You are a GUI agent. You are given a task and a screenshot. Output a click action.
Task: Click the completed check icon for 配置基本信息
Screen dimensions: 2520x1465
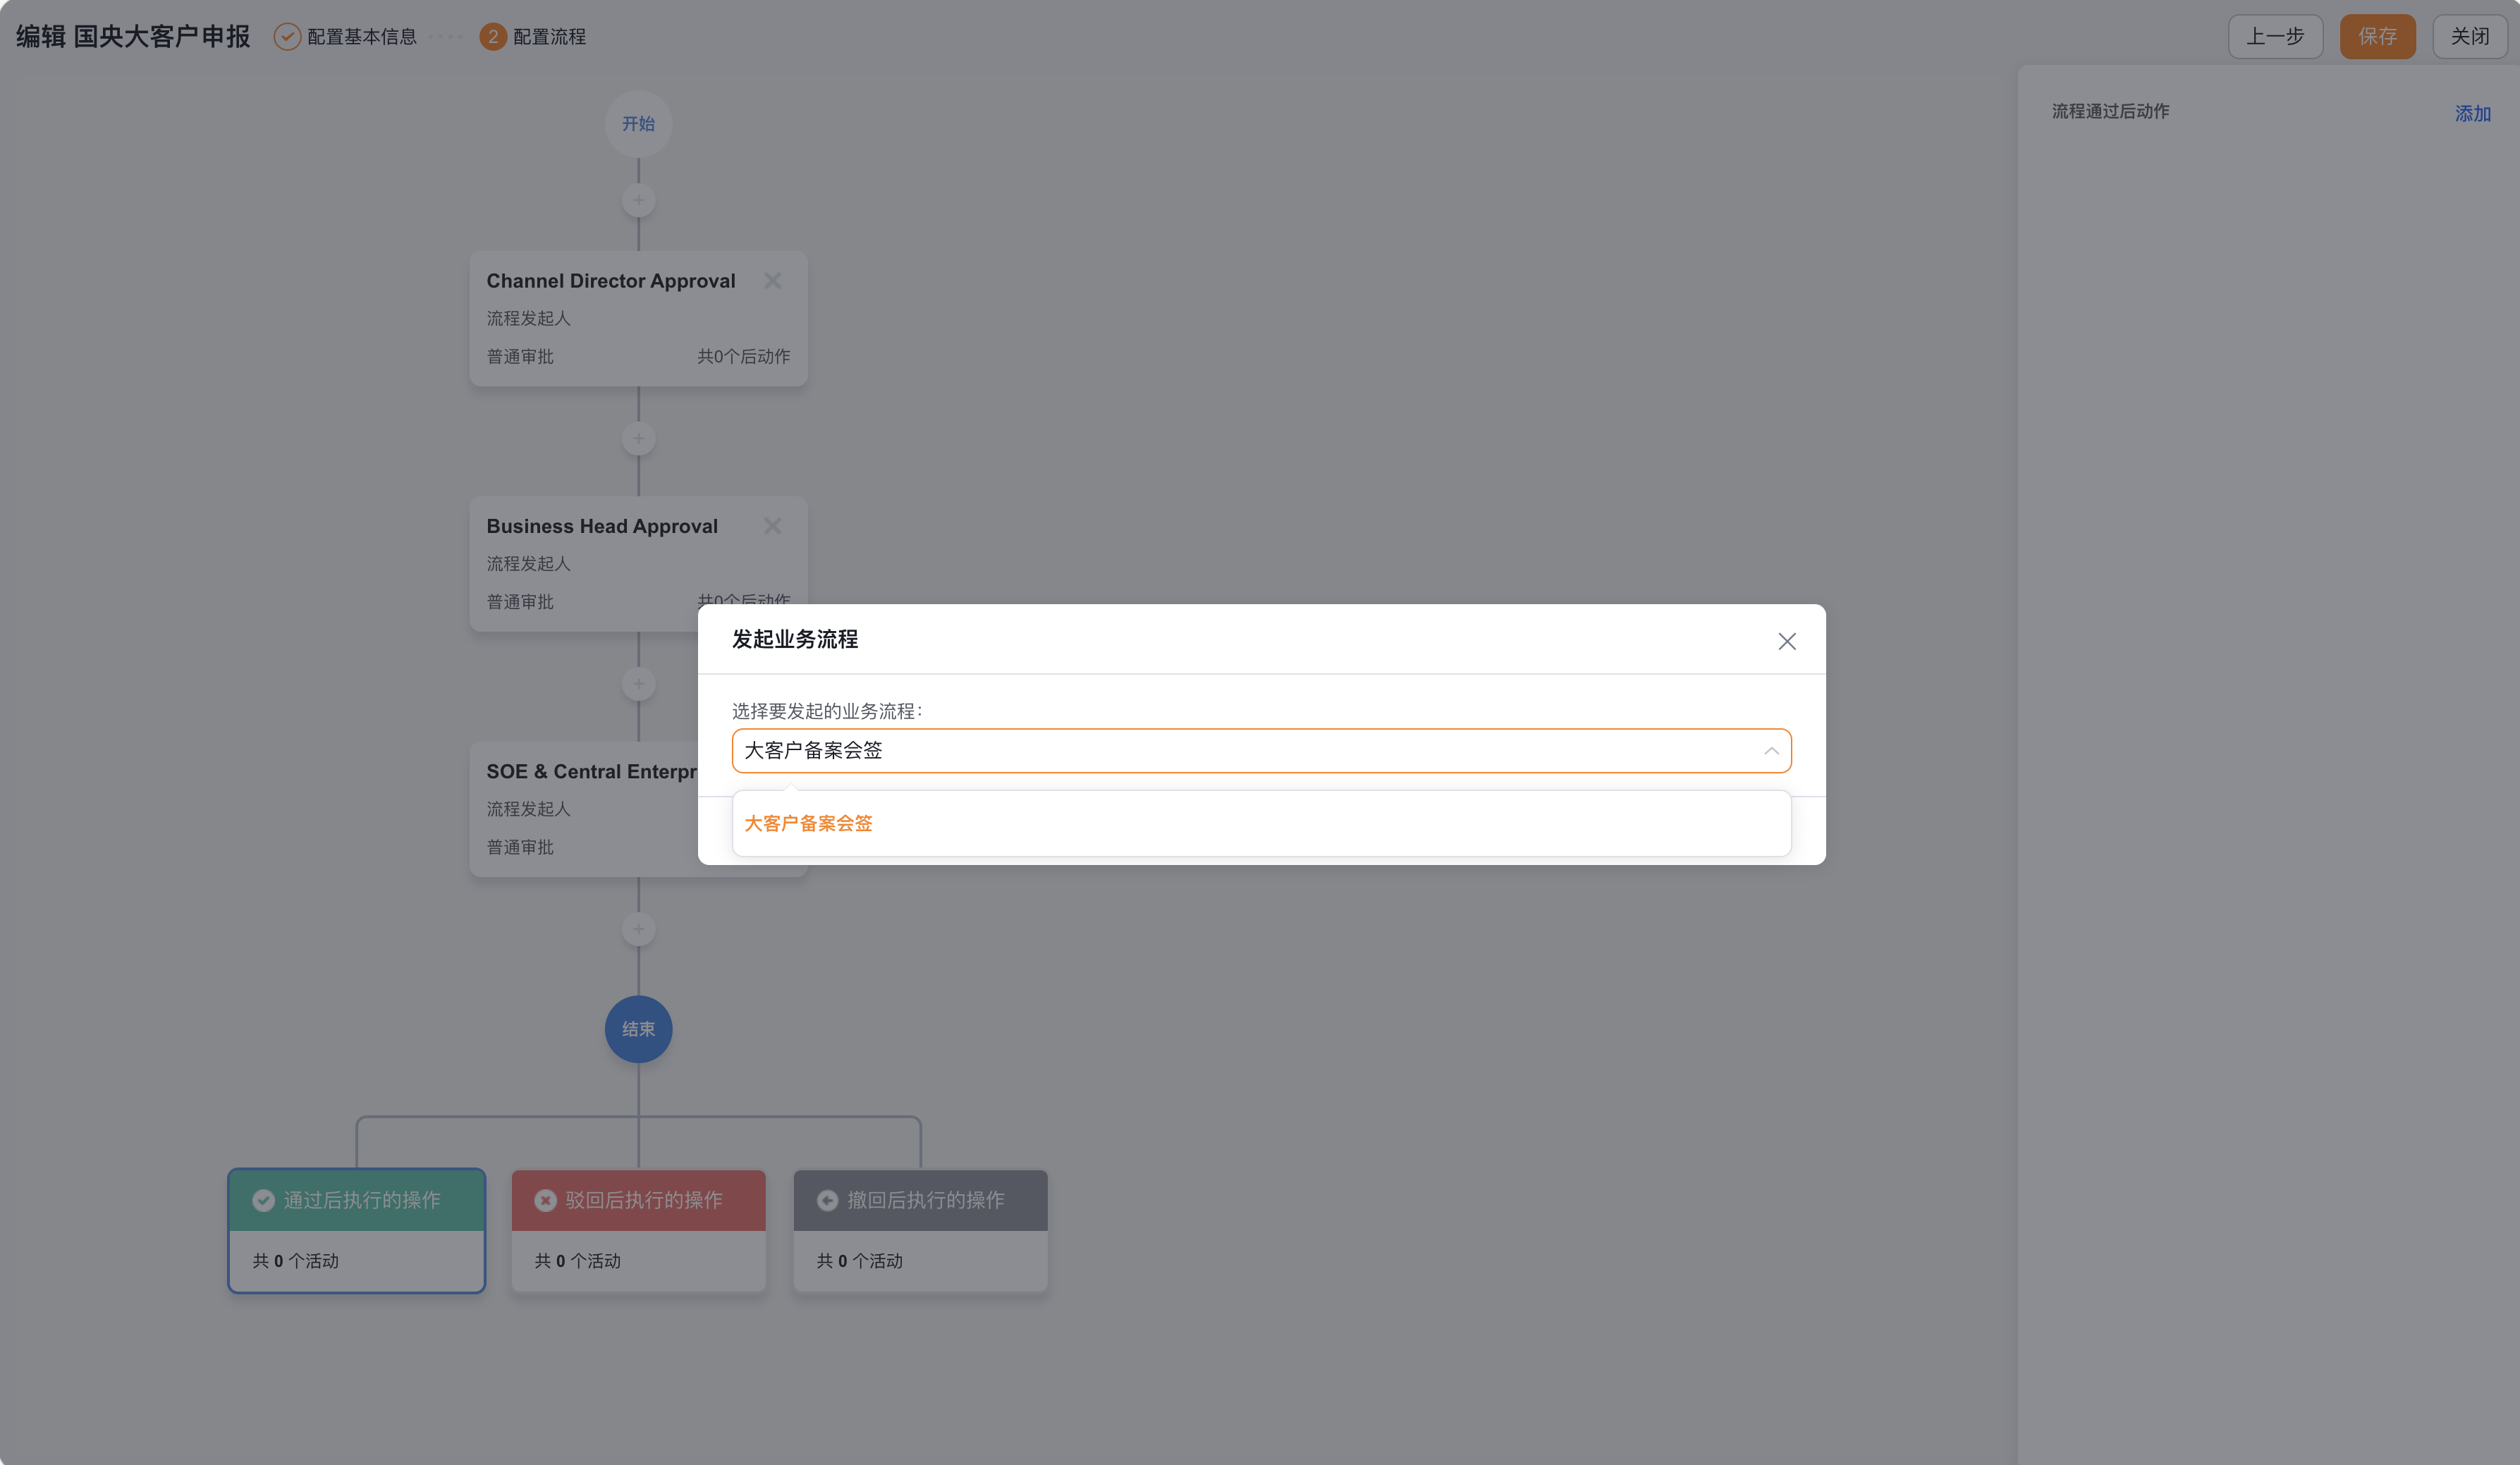pyautogui.click(x=287, y=37)
